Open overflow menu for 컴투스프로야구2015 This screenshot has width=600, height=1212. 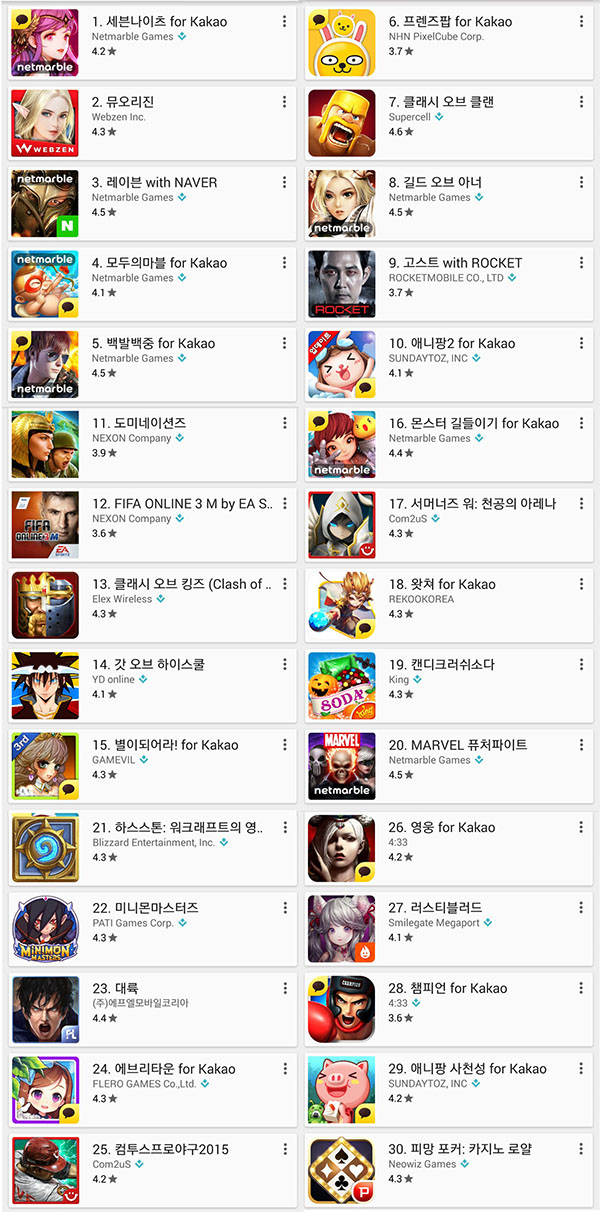click(285, 1149)
